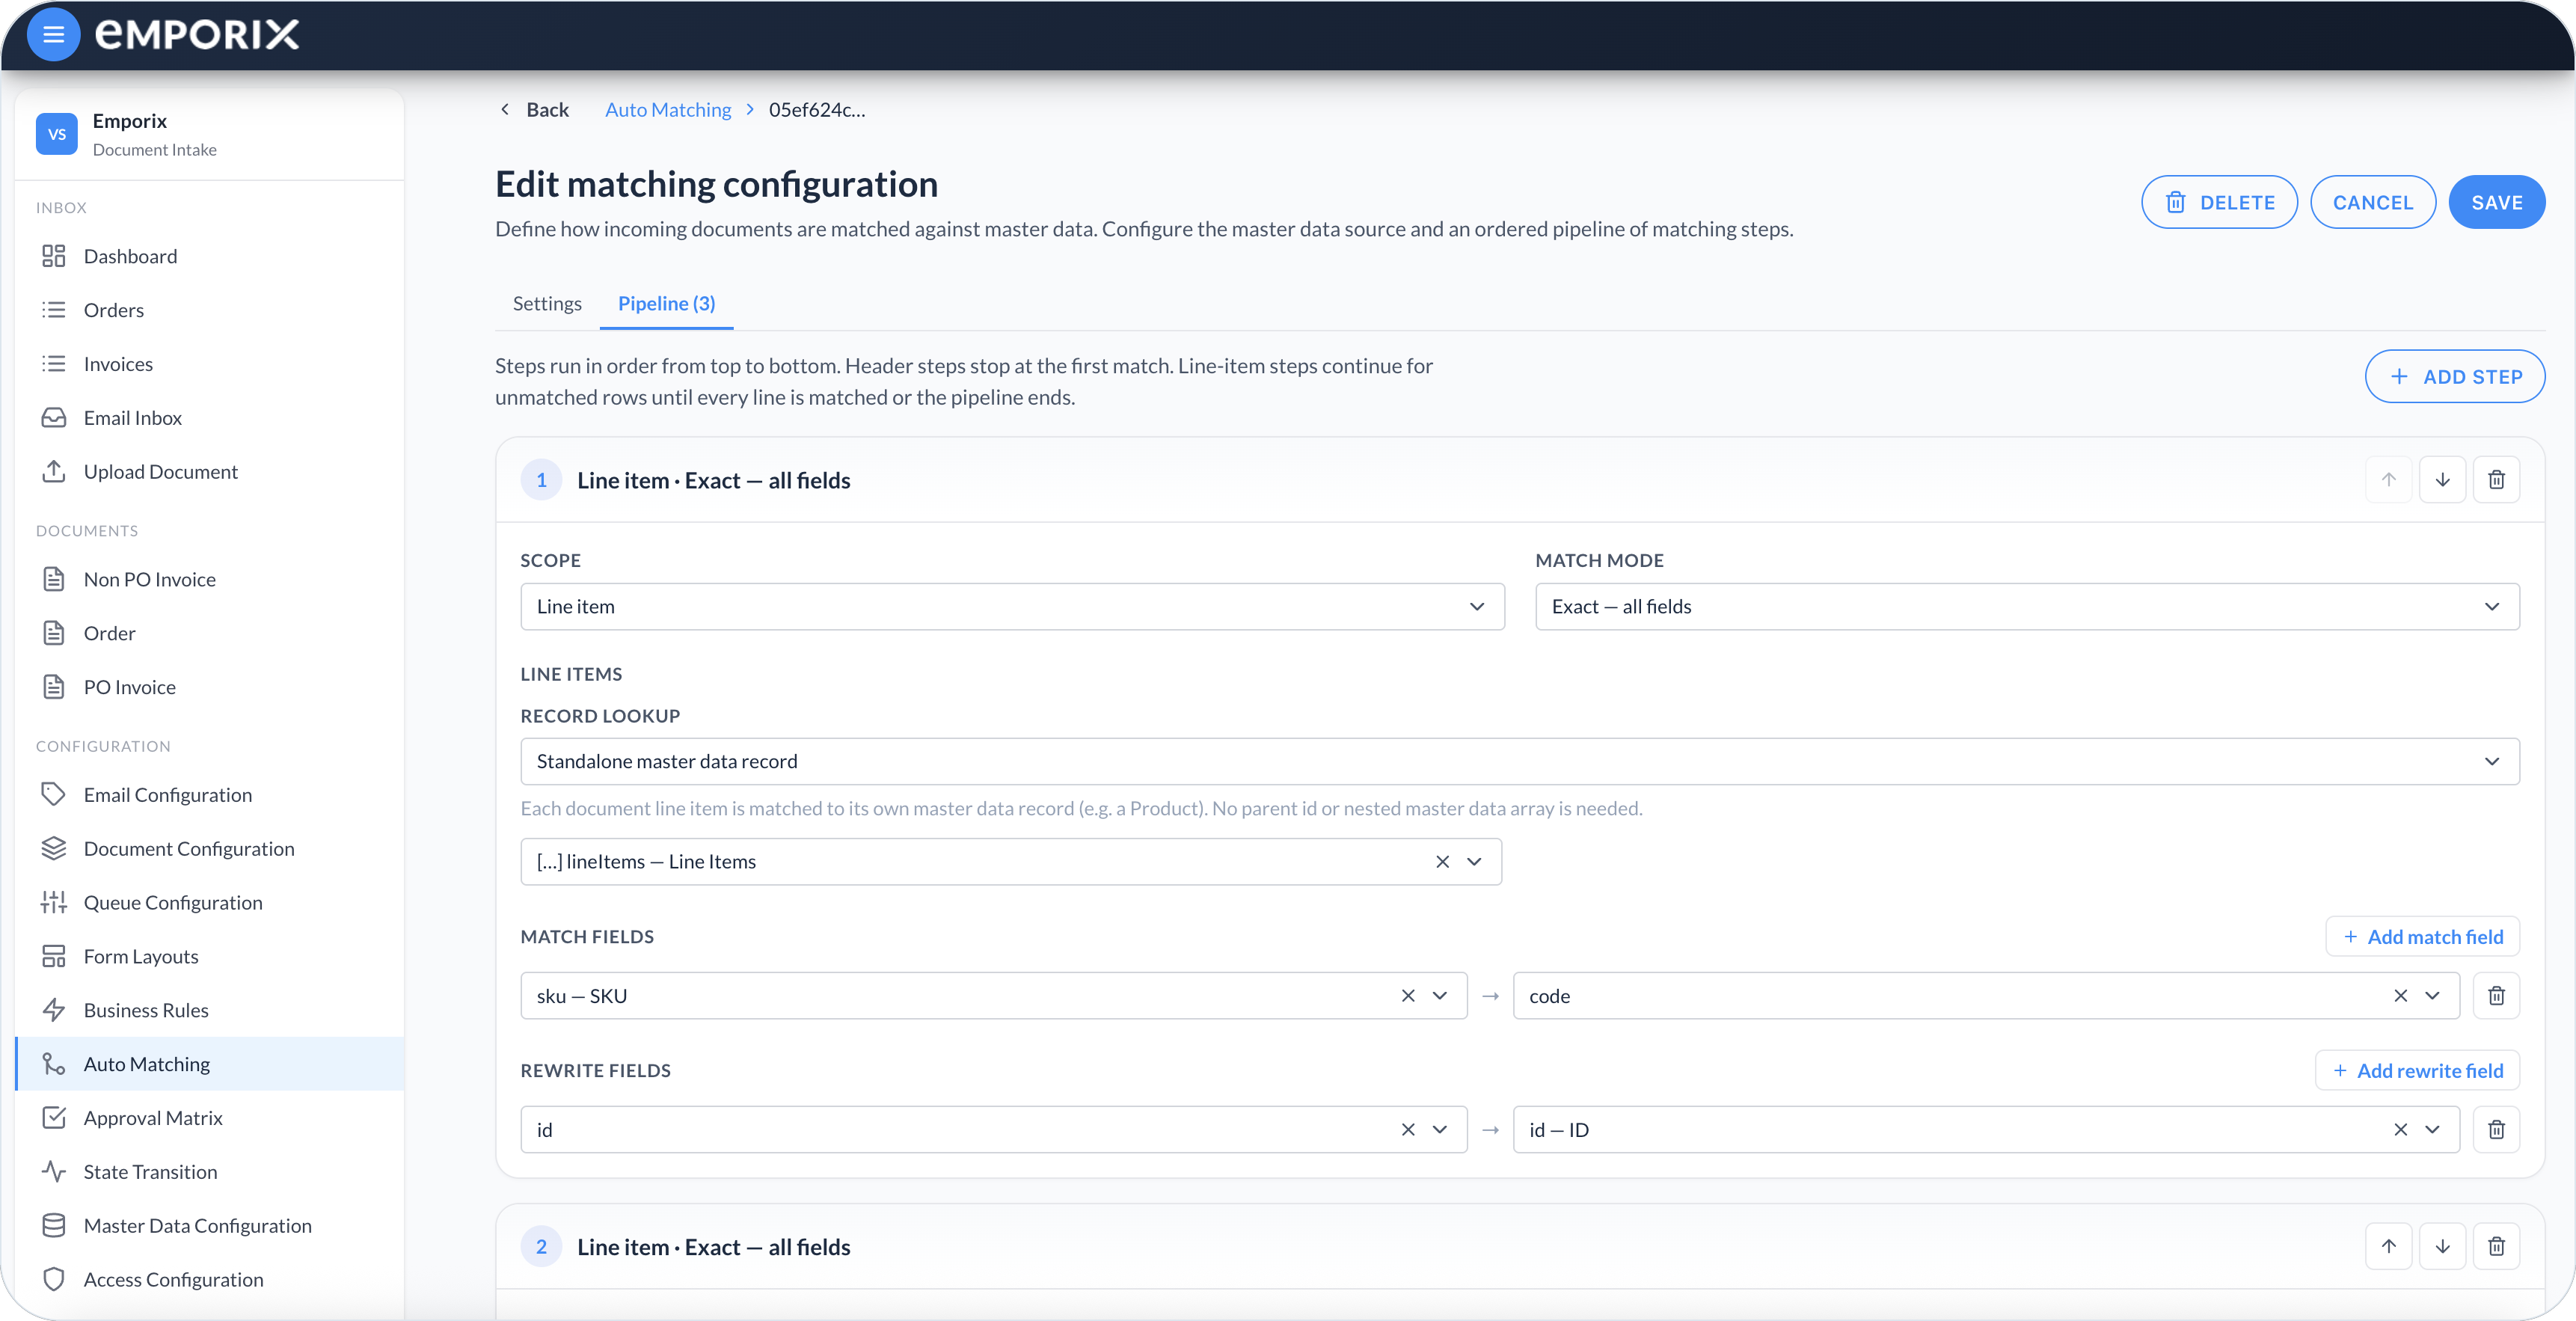Open the hamburger menu button
The image size is (2576, 1321).
click(54, 35)
